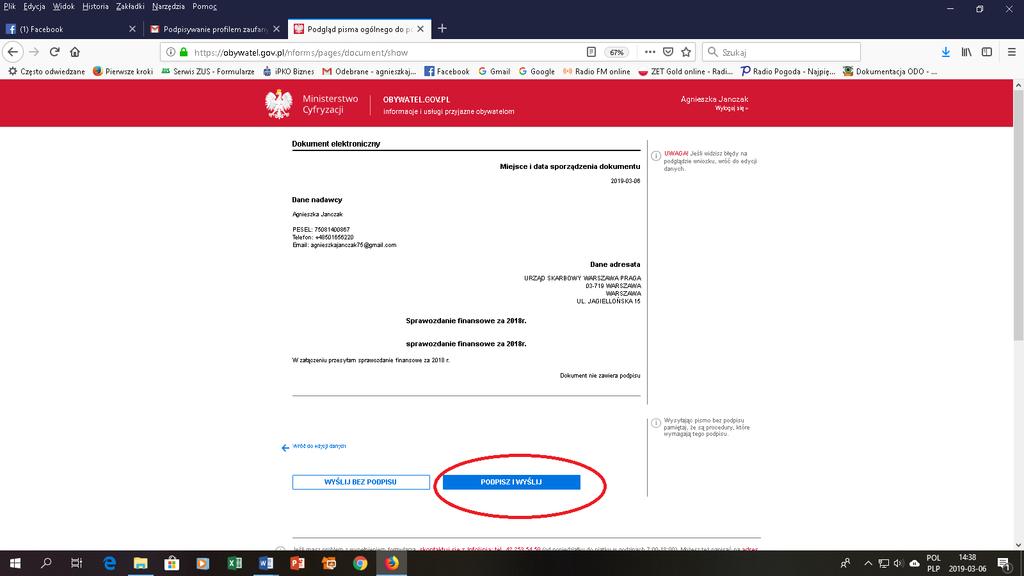Open Odebrane Gmail inbox bookmark
1024x576 pixels.
(x=369, y=71)
